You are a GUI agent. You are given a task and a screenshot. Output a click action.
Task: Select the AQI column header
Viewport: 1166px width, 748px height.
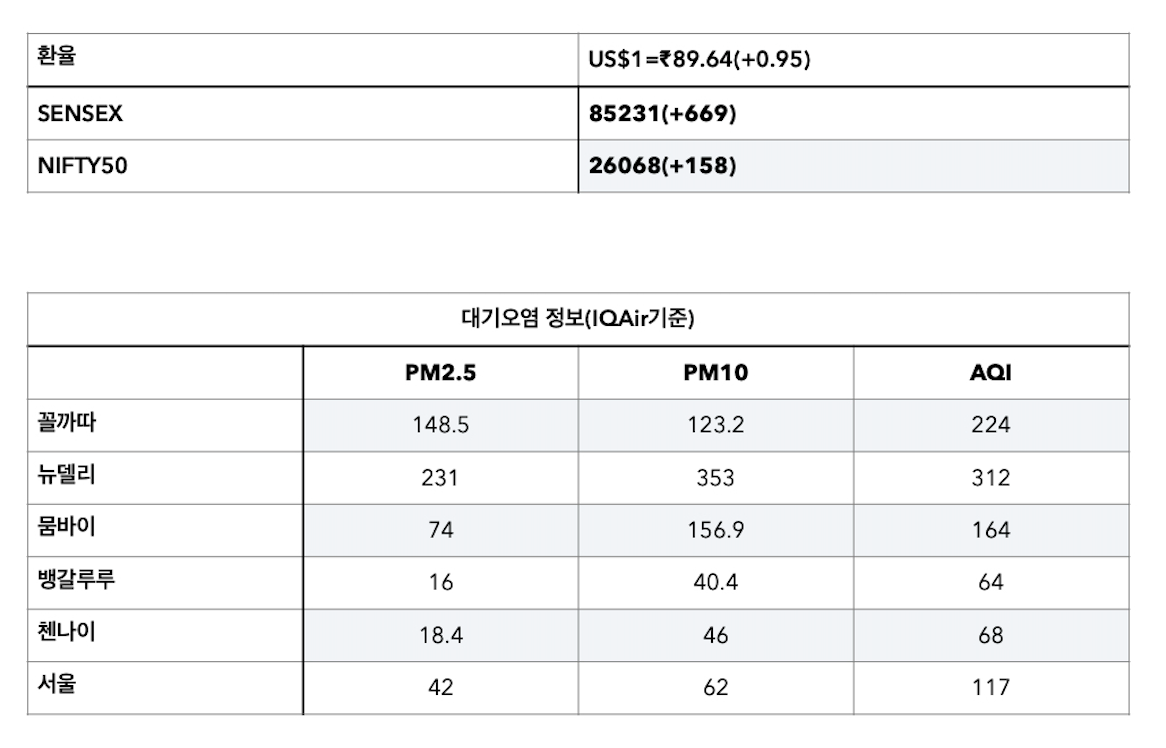990,373
